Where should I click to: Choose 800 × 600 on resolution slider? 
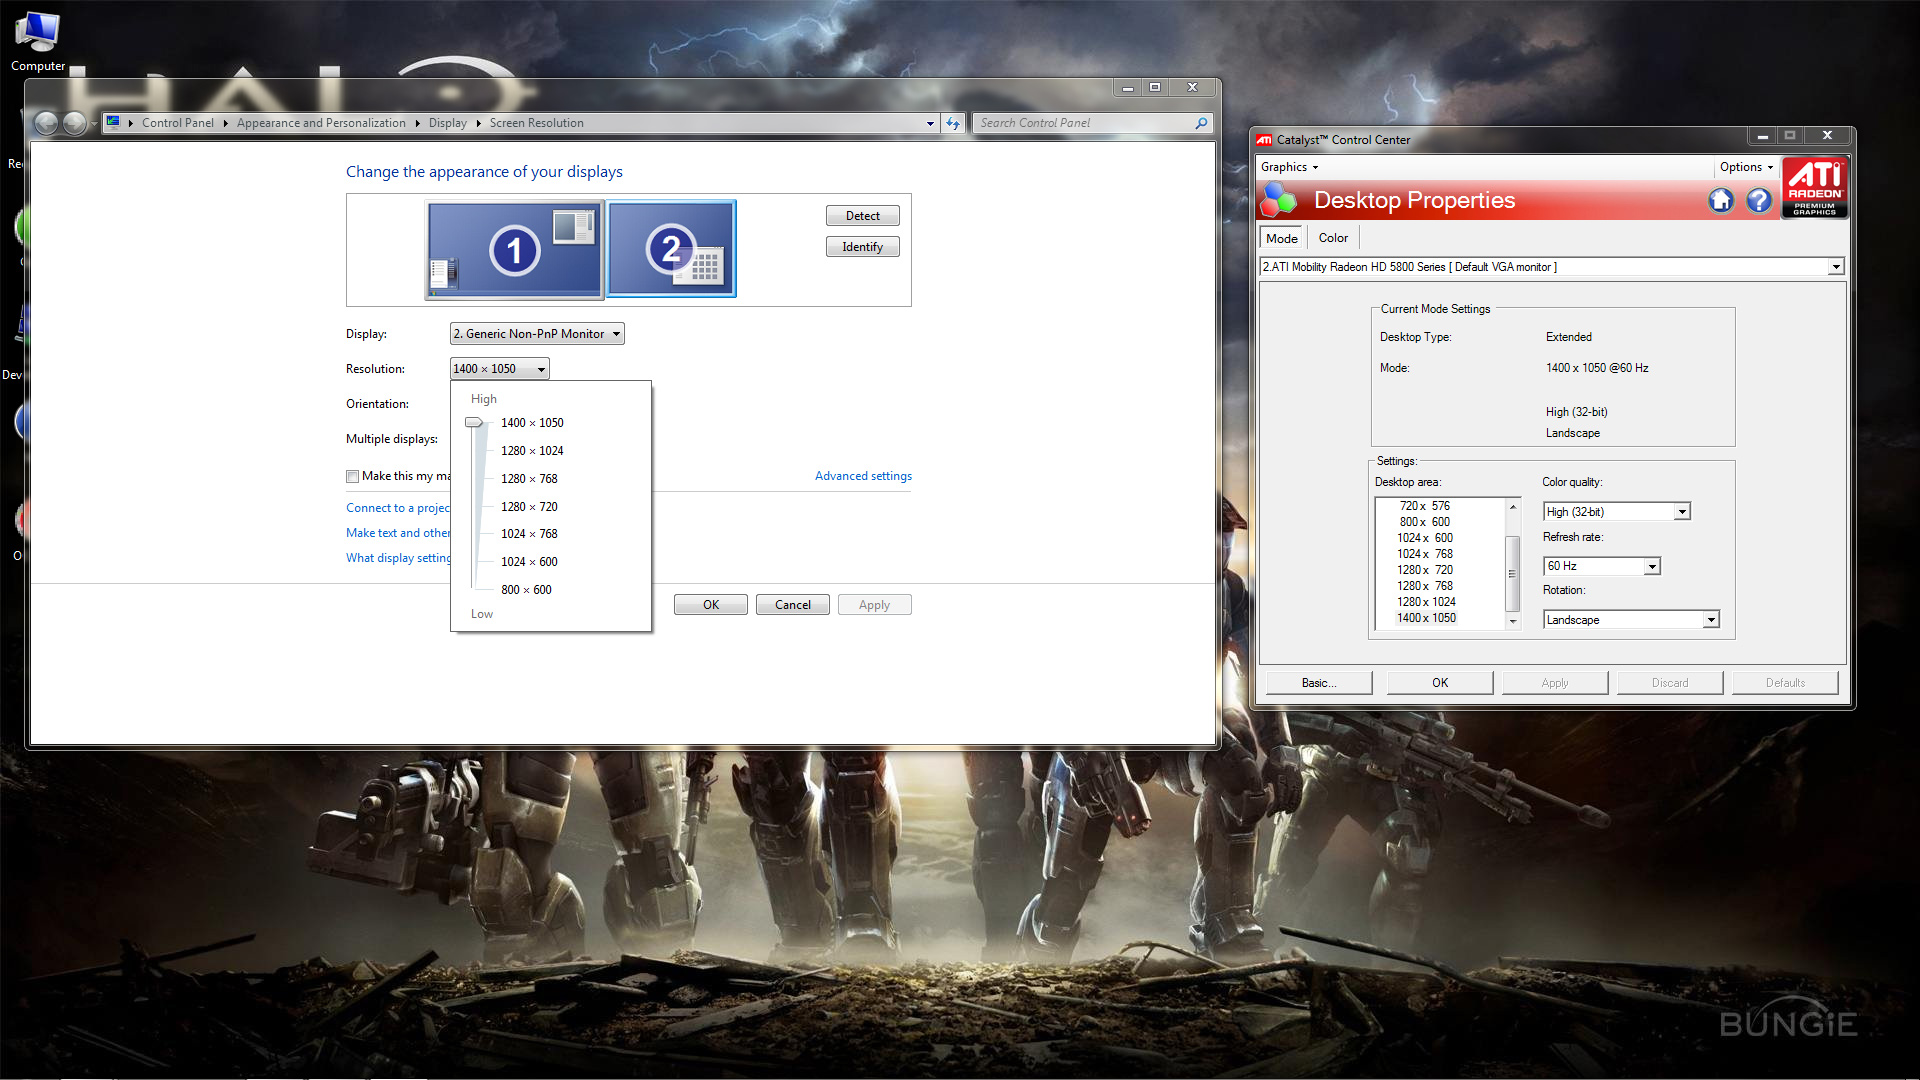(x=526, y=590)
